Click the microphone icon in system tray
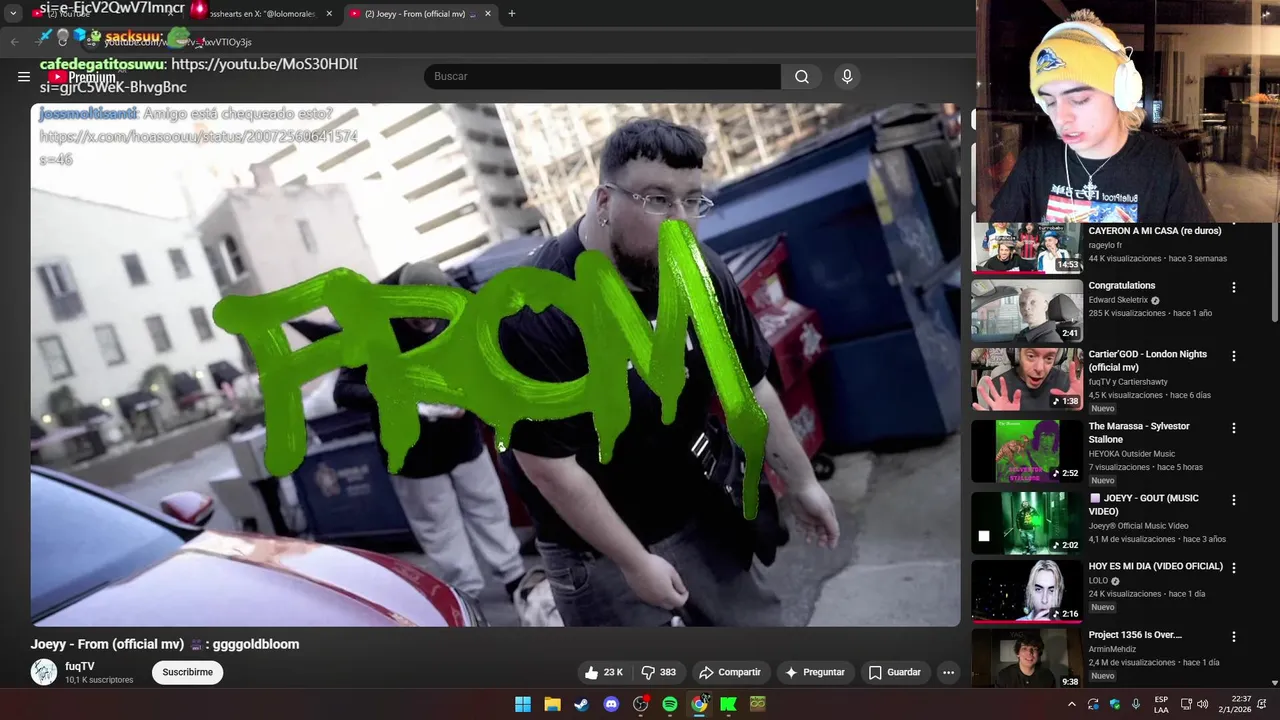This screenshot has width=1280, height=720. pos(1136,704)
